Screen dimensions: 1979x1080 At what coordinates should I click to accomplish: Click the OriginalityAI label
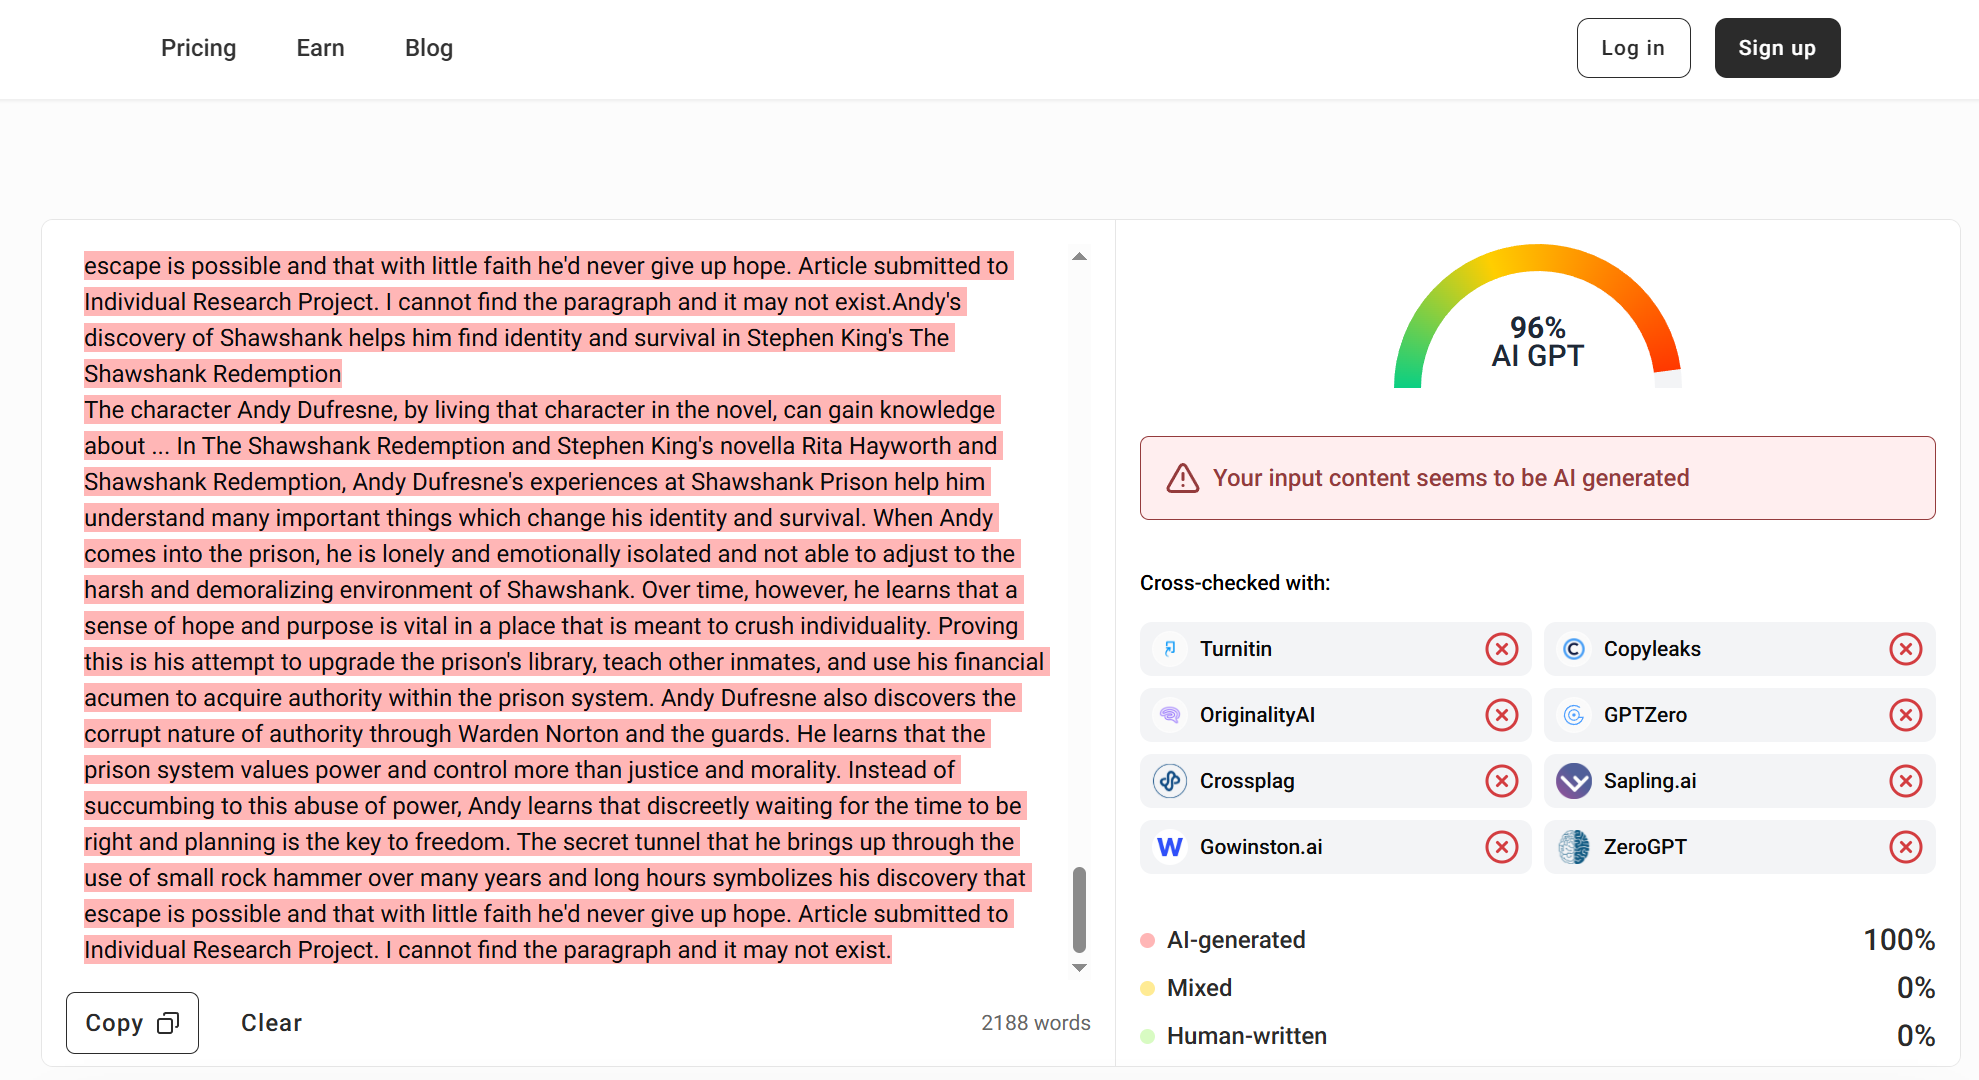(x=1257, y=715)
